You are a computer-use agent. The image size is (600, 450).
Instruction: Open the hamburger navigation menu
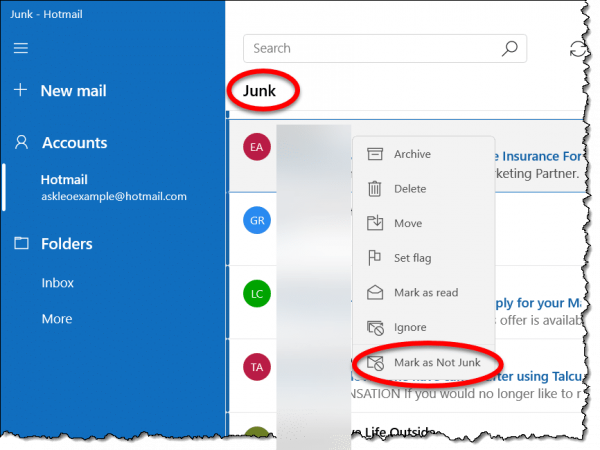tap(21, 48)
